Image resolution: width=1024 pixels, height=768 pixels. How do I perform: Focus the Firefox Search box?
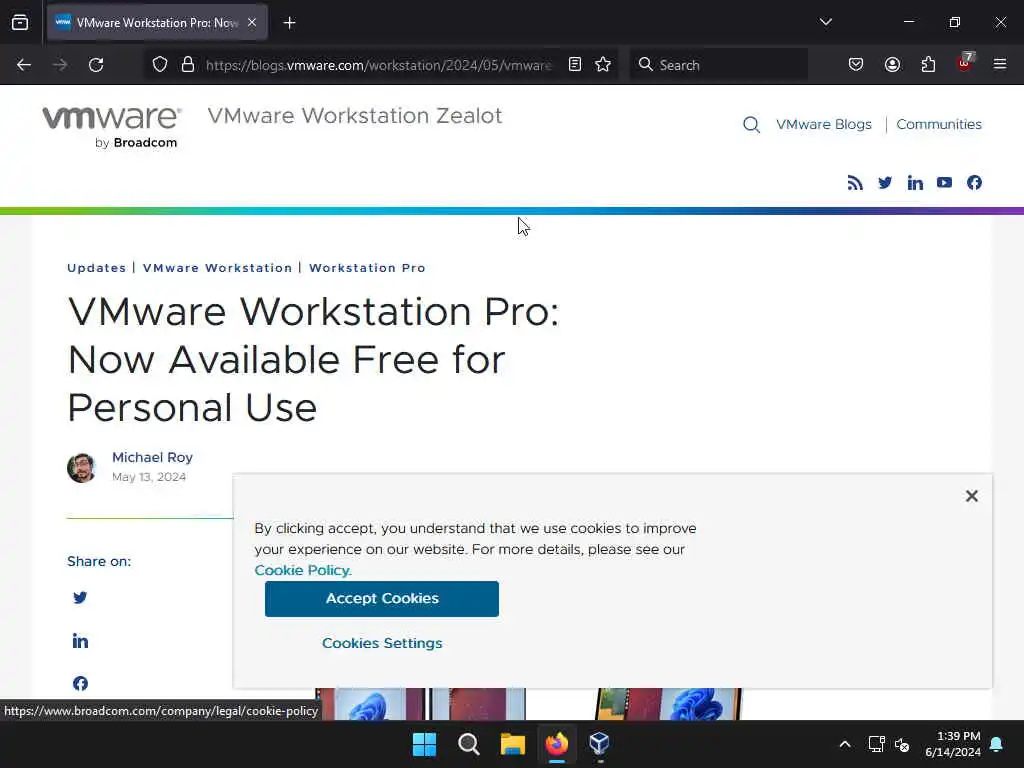click(x=718, y=65)
